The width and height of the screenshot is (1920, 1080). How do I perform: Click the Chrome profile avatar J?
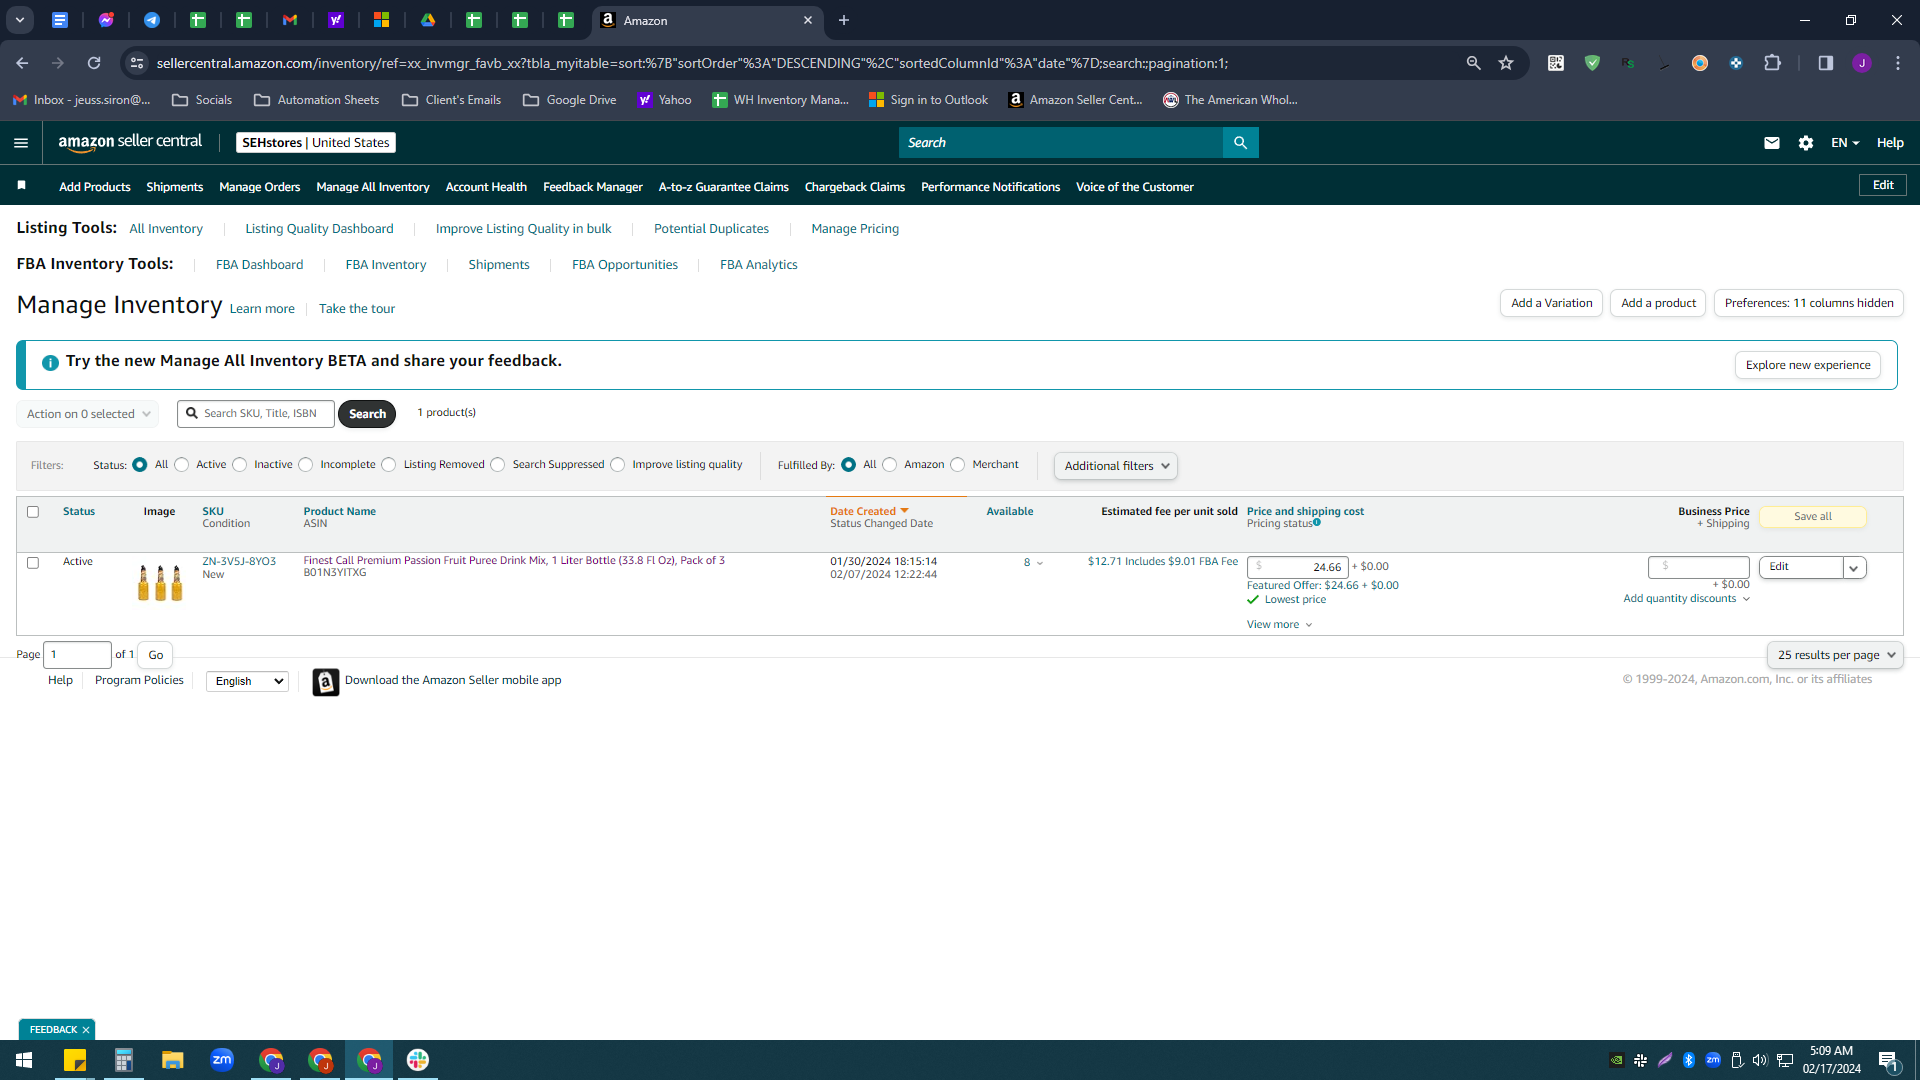(x=1862, y=63)
